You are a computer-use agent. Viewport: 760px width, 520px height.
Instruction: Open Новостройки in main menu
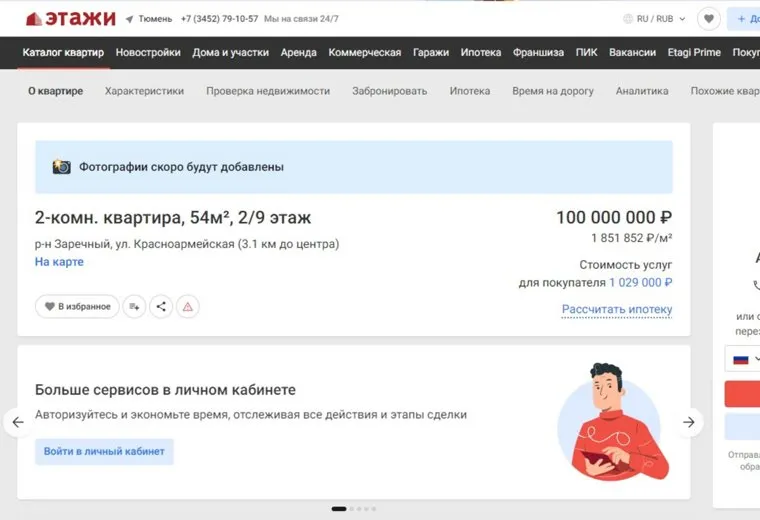[x=148, y=52]
